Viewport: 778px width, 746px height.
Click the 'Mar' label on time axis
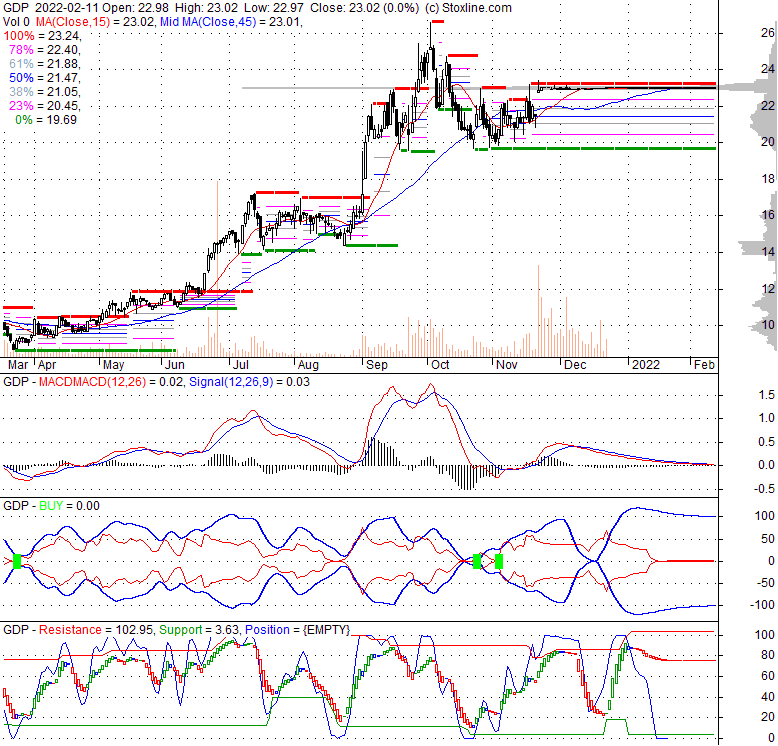coord(18,365)
